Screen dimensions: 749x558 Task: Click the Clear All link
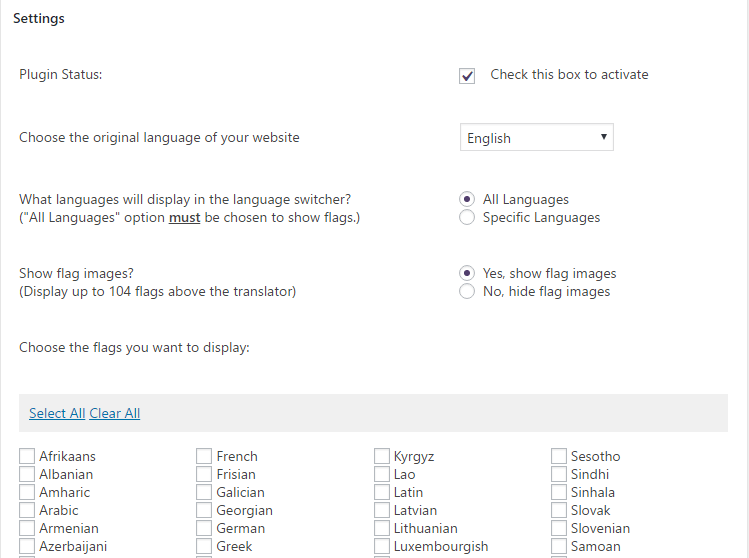[115, 413]
